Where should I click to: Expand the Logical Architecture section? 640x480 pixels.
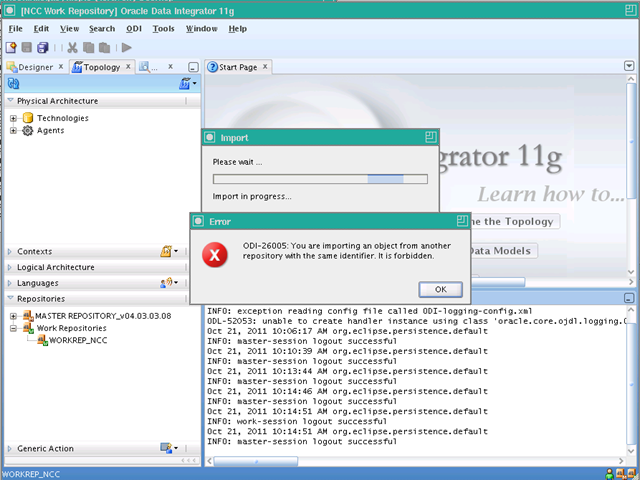coord(10,267)
